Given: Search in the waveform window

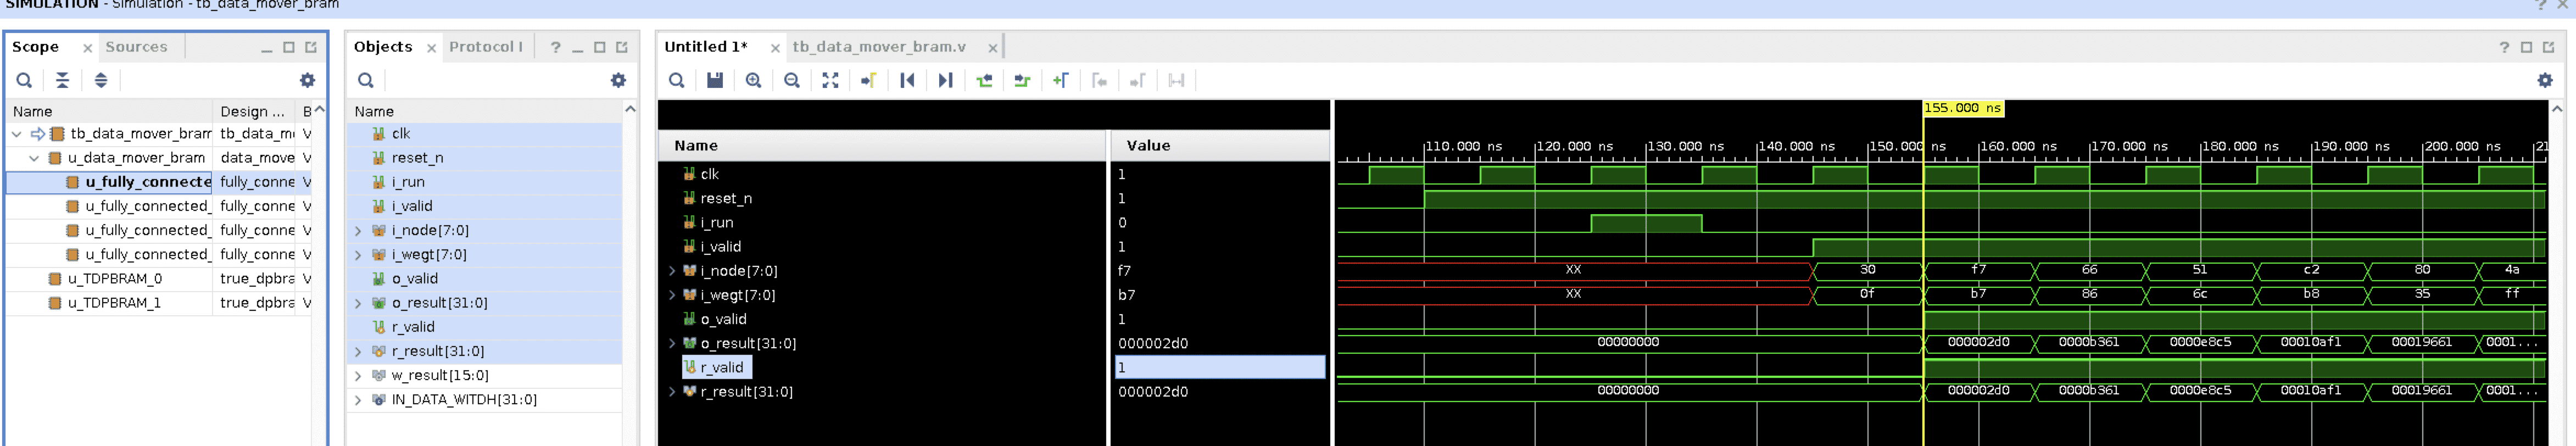Looking at the screenshot, I should [676, 80].
